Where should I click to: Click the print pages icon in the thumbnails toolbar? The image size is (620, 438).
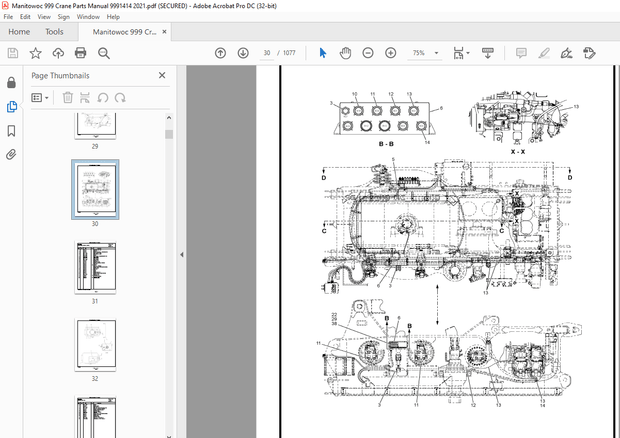click(85, 97)
